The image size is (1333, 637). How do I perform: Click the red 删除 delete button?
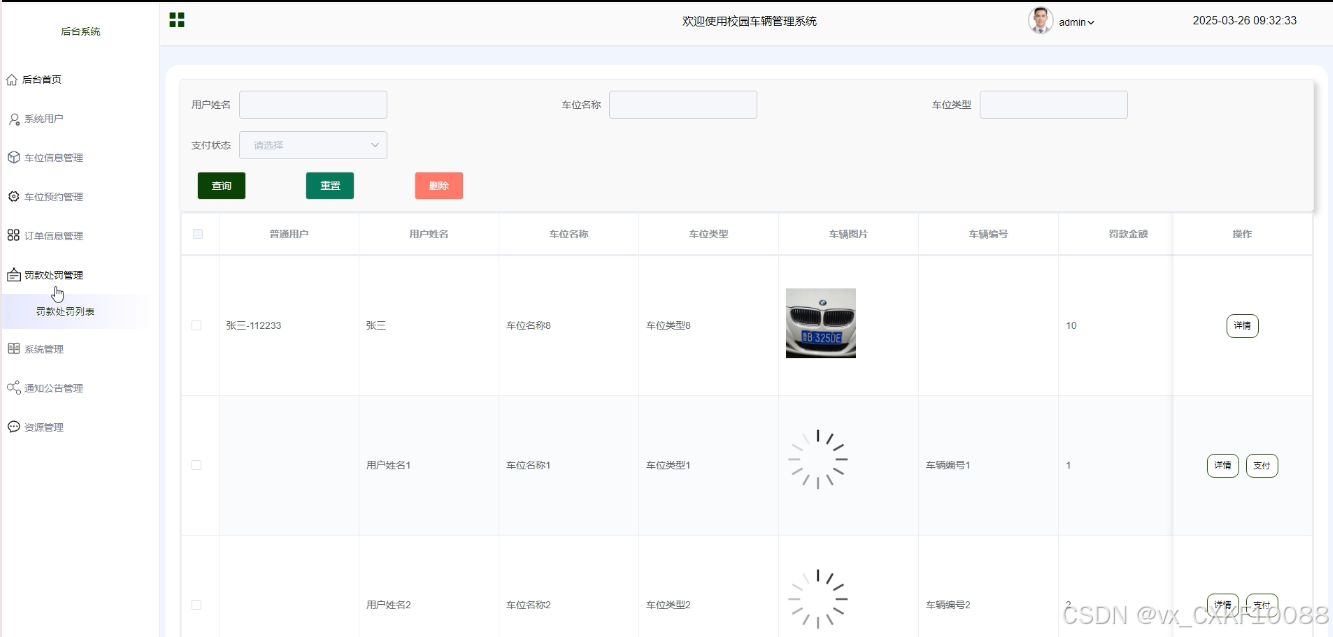click(439, 186)
